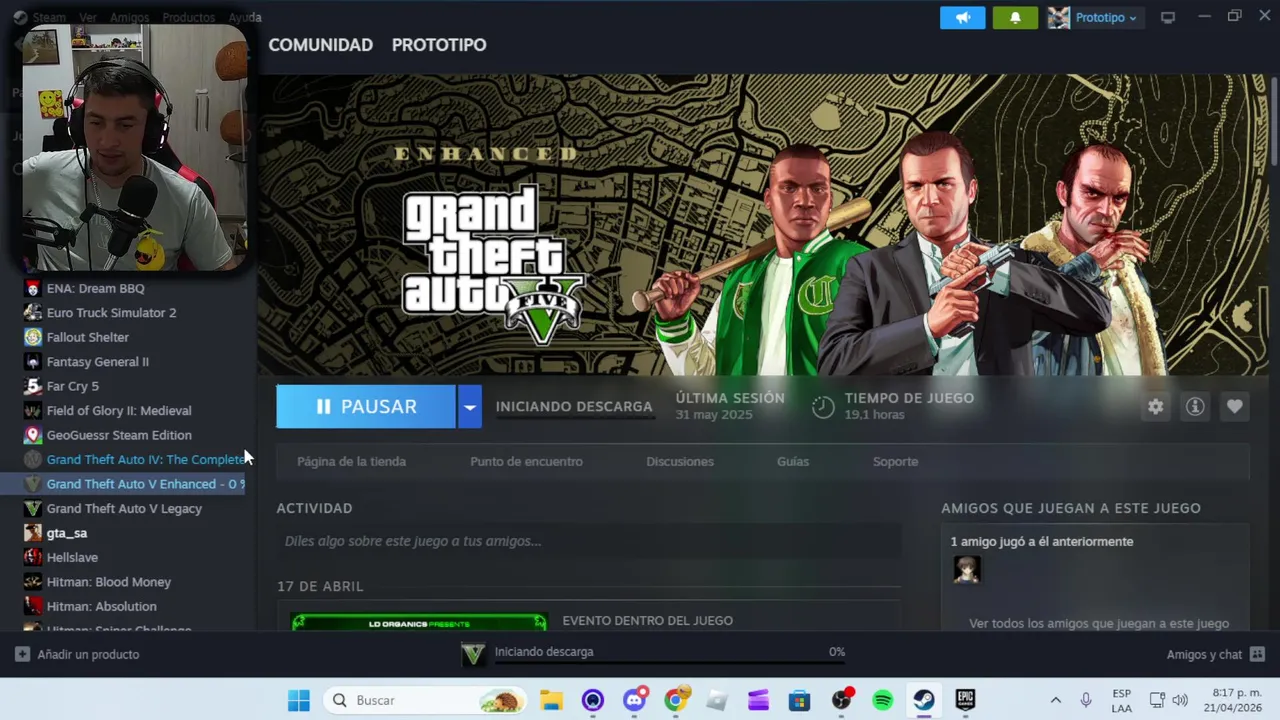Open Soporte link
The width and height of the screenshot is (1280, 720).
(x=895, y=461)
